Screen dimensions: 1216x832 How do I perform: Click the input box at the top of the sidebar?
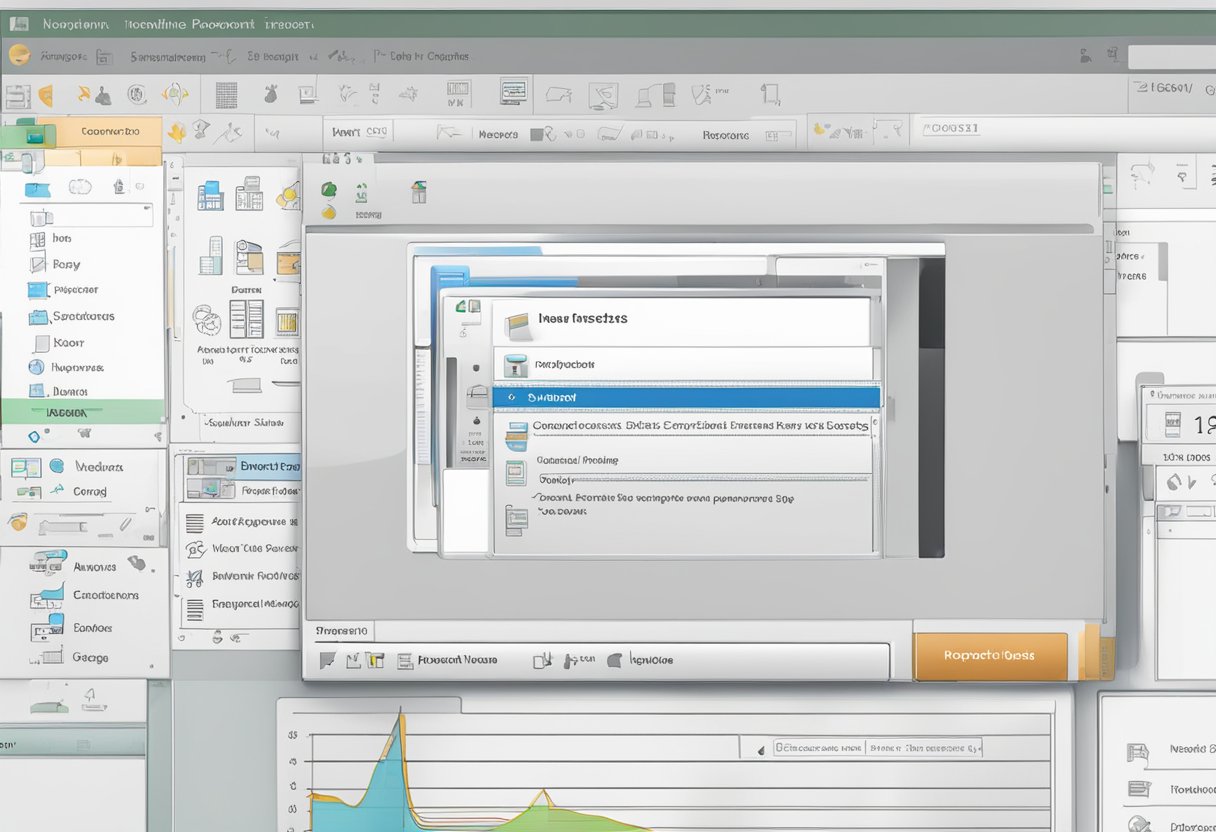88,215
